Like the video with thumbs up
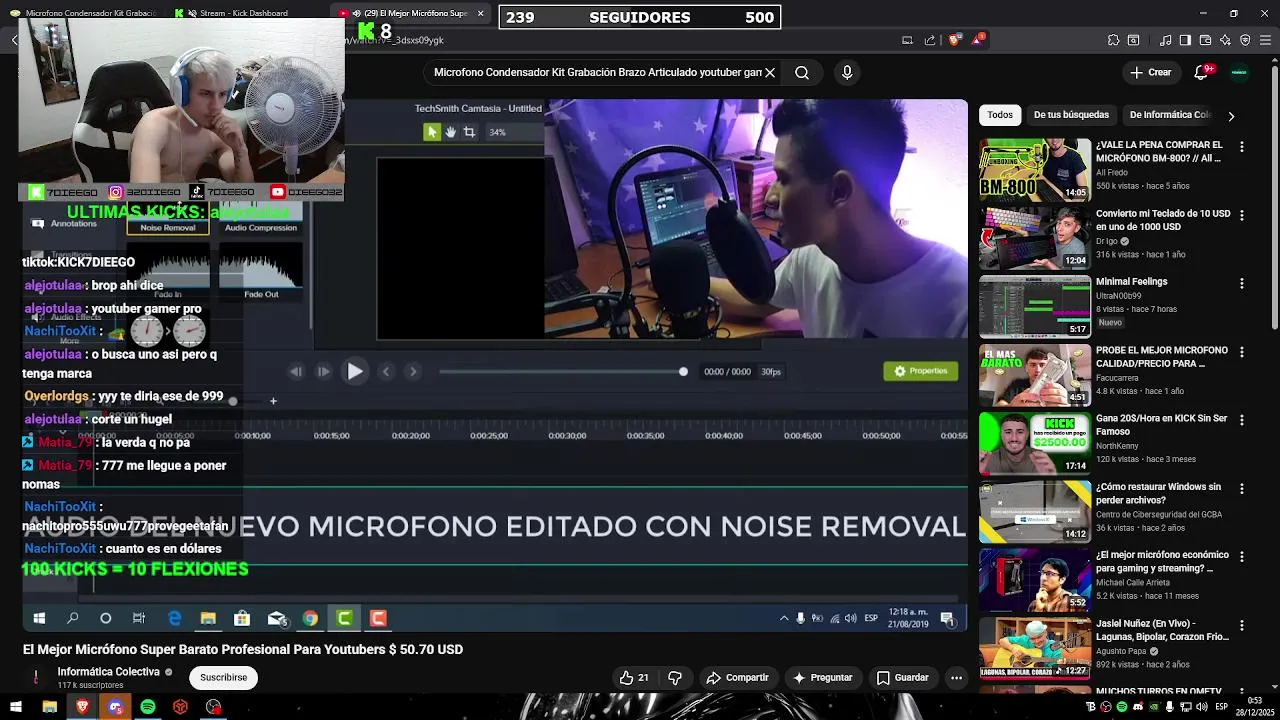The image size is (1280, 720). (x=634, y=677)
